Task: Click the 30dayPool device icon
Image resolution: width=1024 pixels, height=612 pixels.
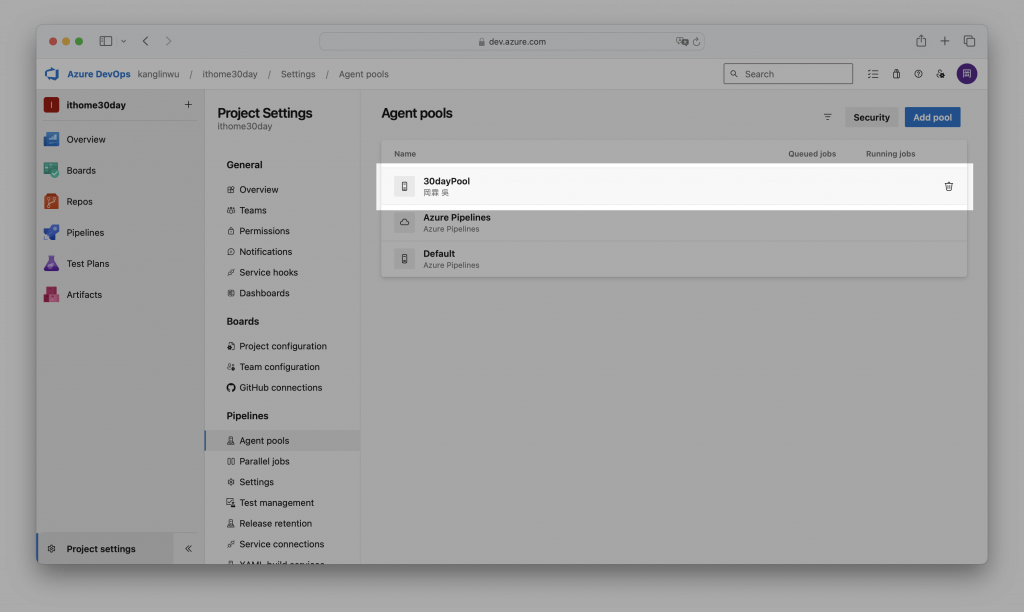Action: (404, 186)
